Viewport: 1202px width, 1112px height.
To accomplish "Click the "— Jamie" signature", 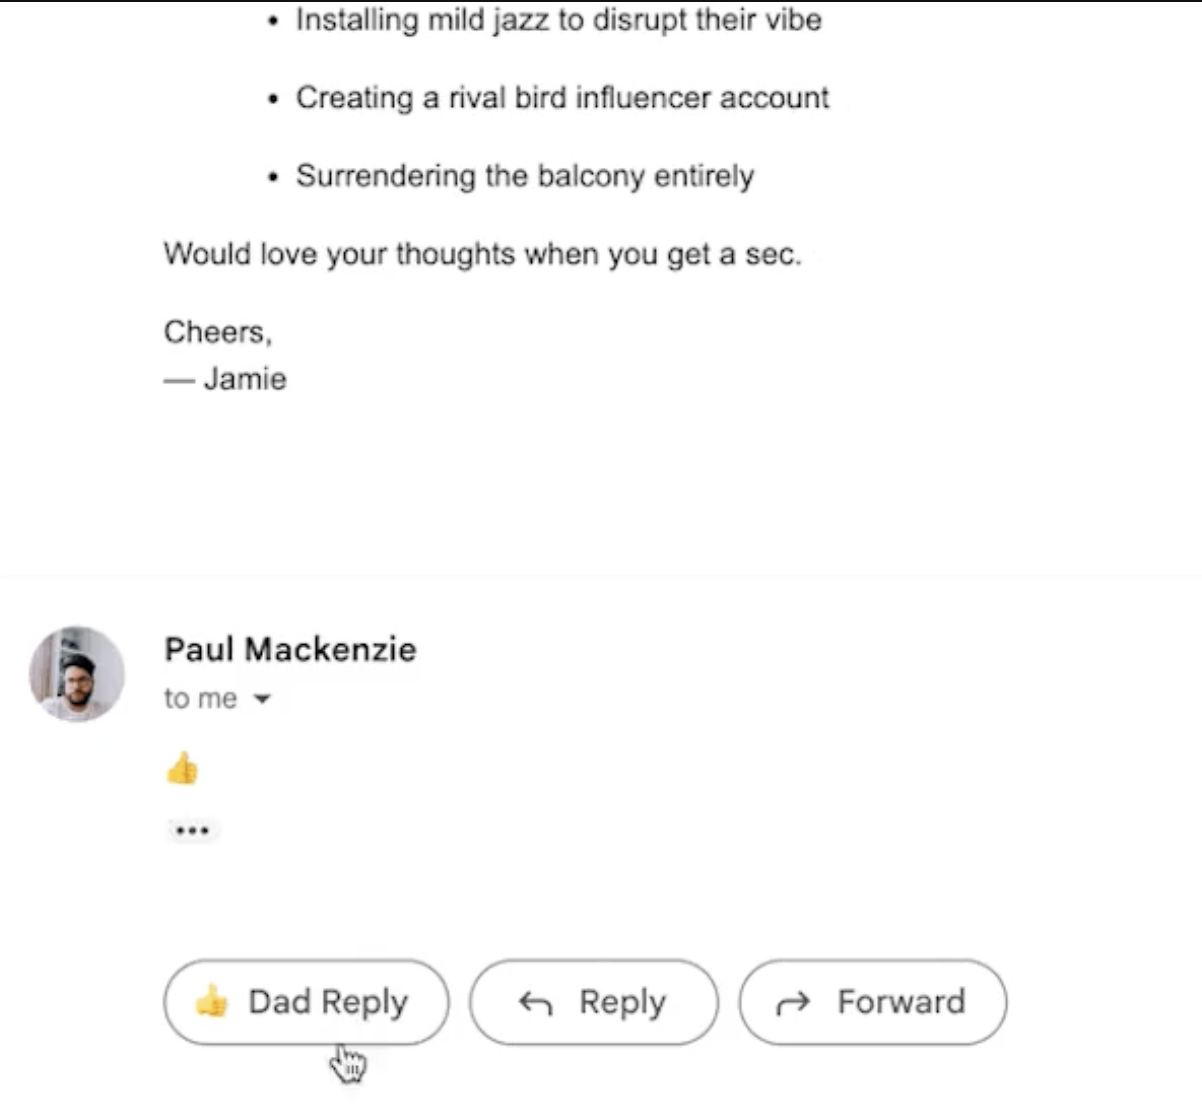I will tap(226, 379).
